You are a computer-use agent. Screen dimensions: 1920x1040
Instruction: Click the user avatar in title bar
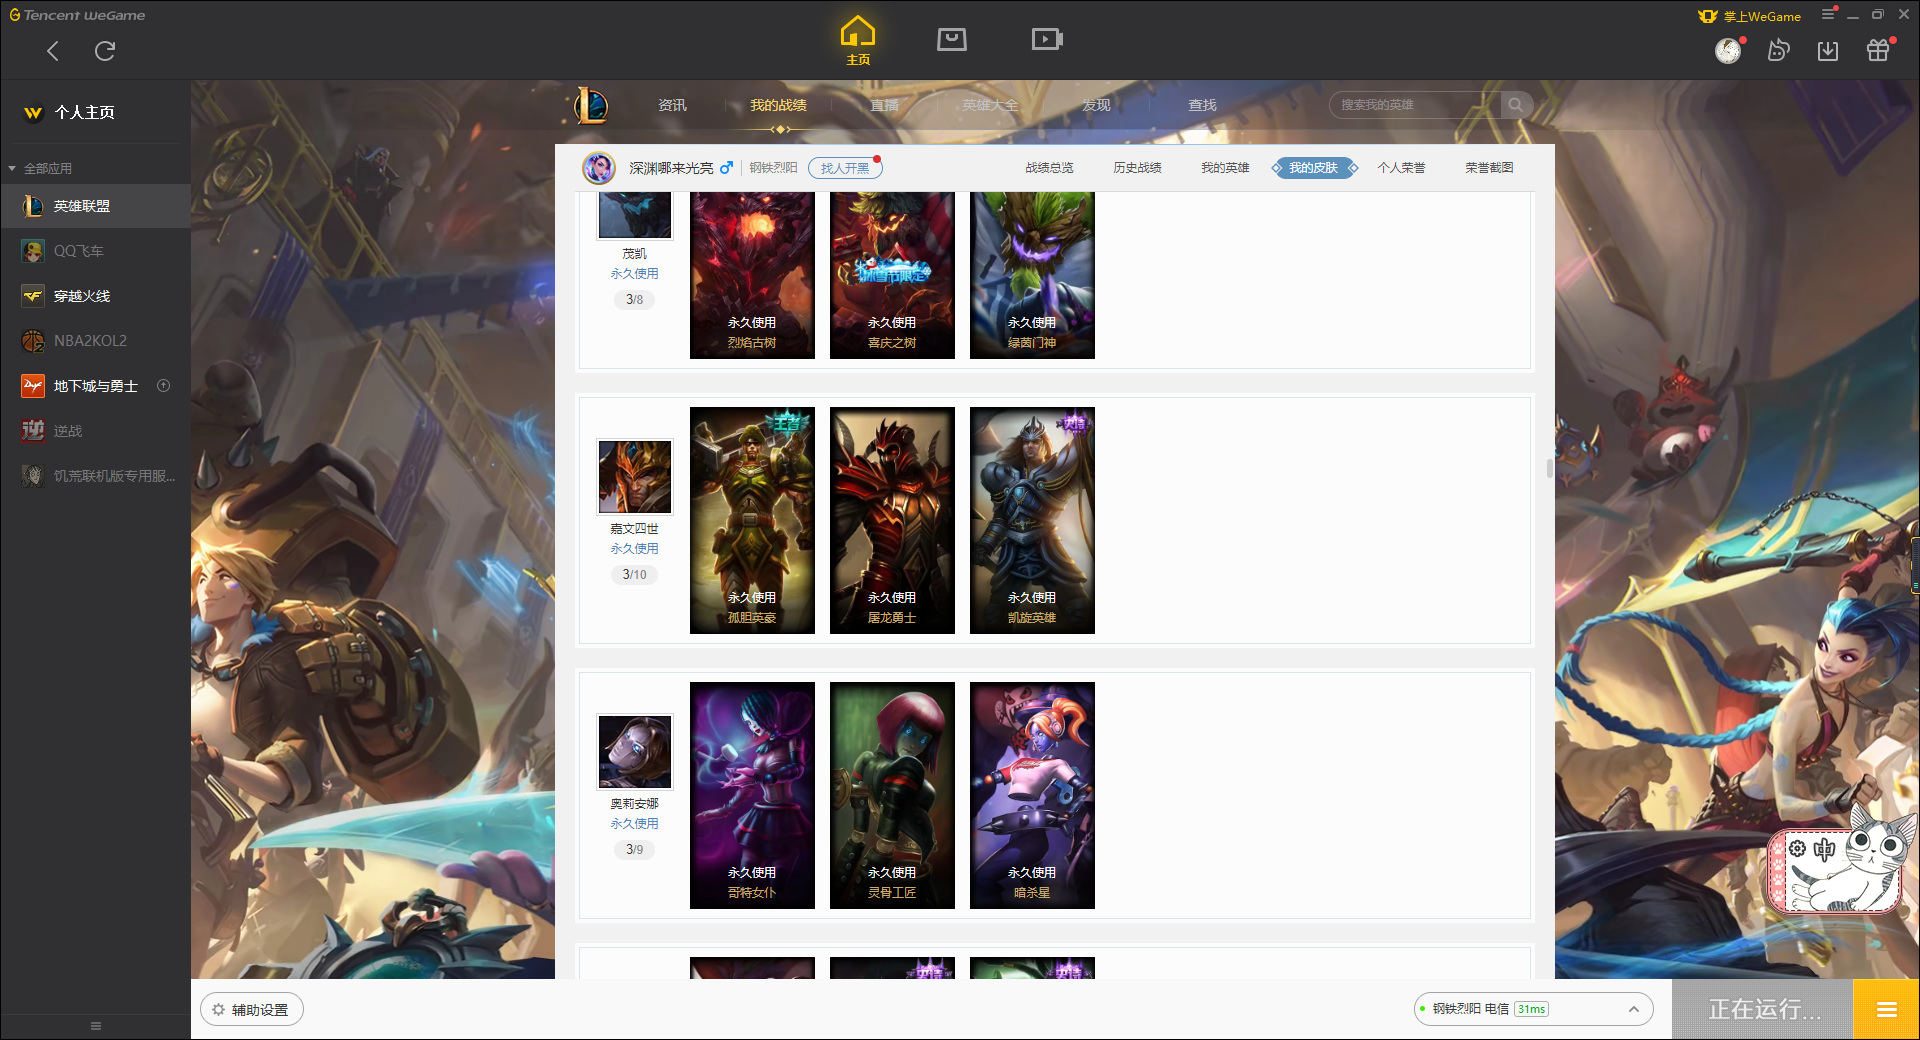click(1728, 50)
